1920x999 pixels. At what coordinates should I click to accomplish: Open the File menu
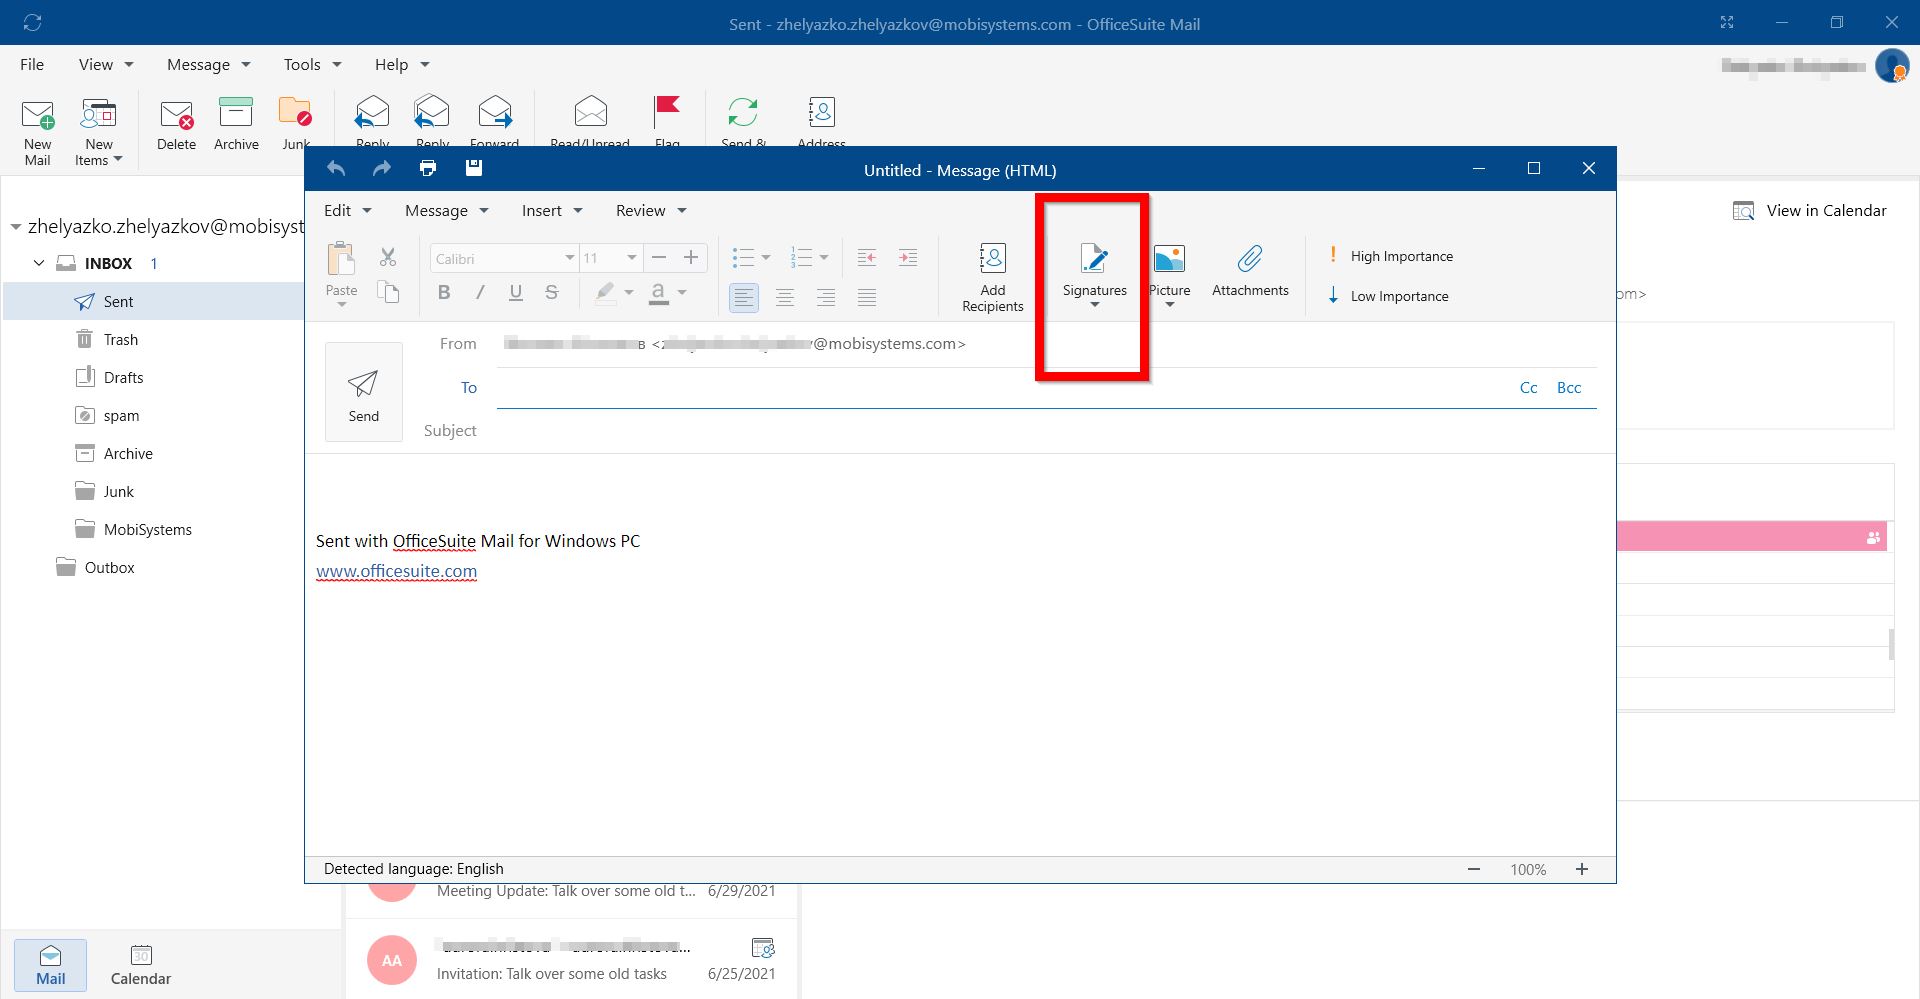coord(32,64)
